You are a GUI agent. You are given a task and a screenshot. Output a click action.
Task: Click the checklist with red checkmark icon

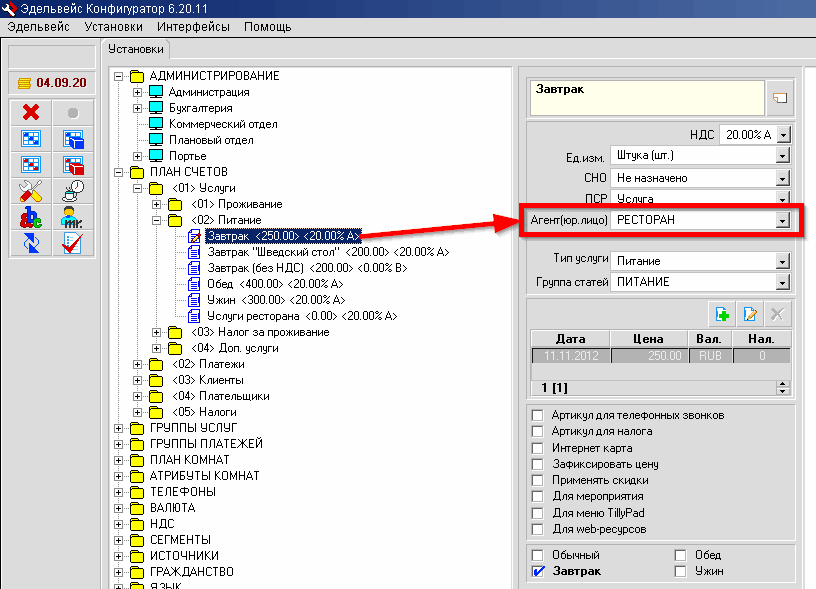pyautogui.click(x=72, y=242)
